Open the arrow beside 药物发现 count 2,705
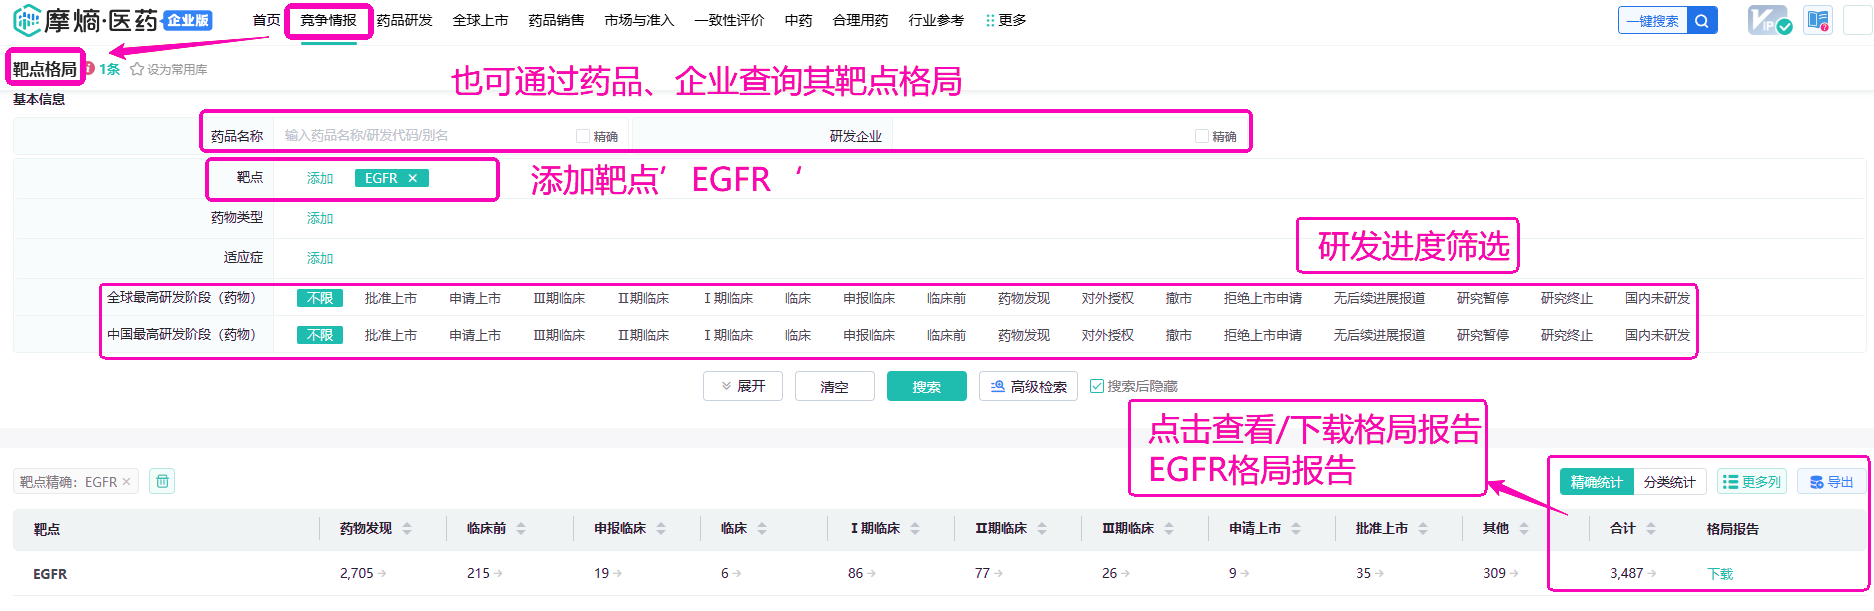The image size is (1874, 611). 382,574
